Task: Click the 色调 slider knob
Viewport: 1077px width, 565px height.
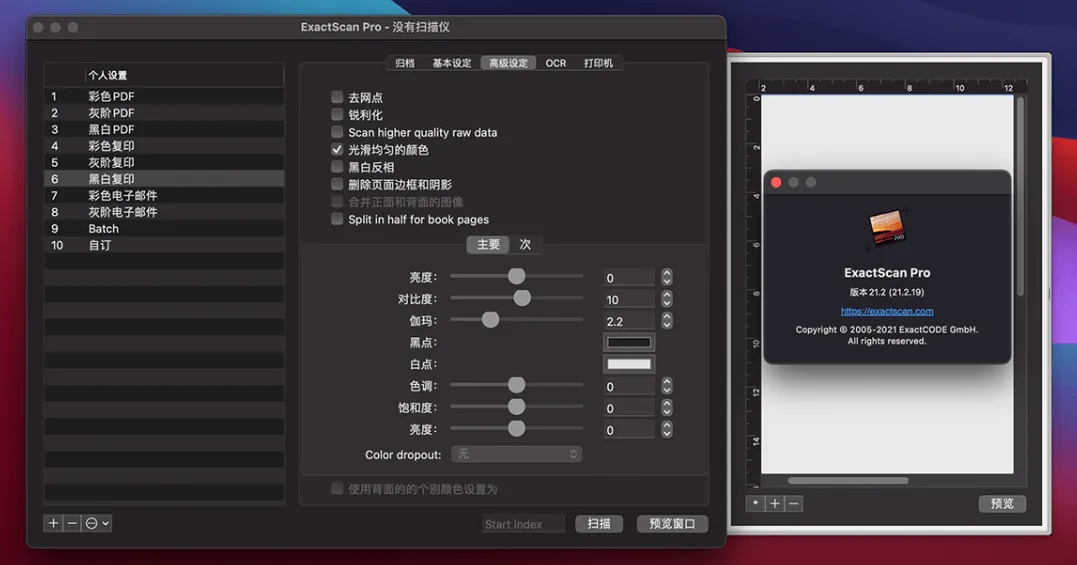Action: click(x=517, y=385)
